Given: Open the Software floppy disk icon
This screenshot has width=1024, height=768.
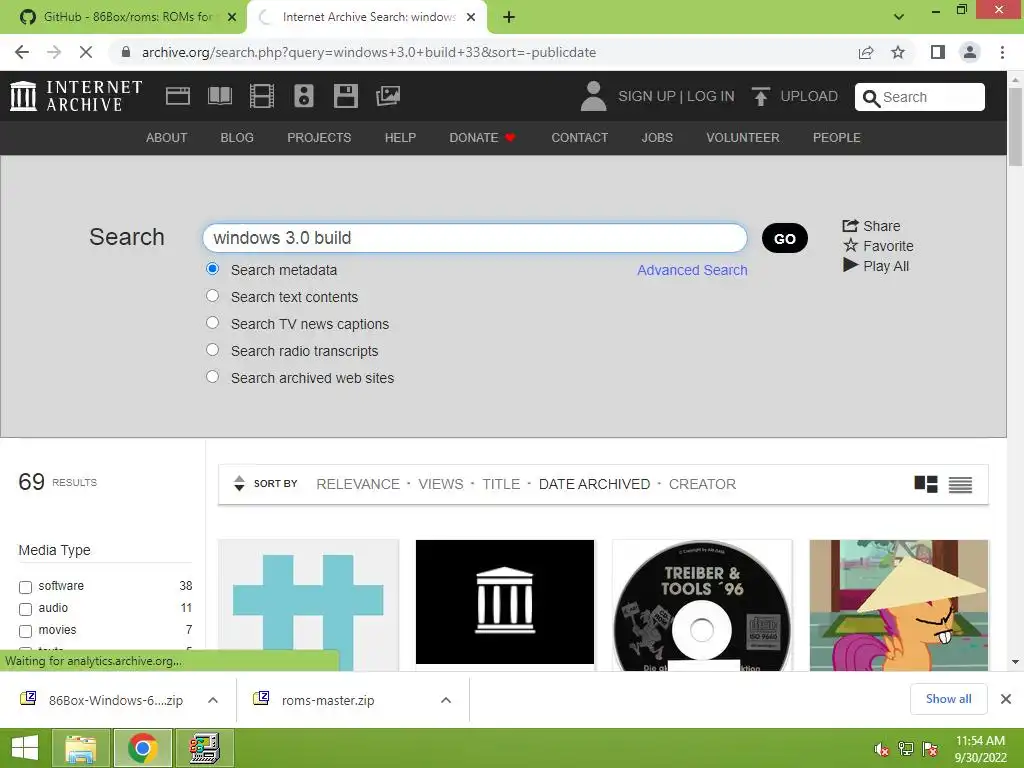Looking at the screenshot, I should click(x=345, y=96).
